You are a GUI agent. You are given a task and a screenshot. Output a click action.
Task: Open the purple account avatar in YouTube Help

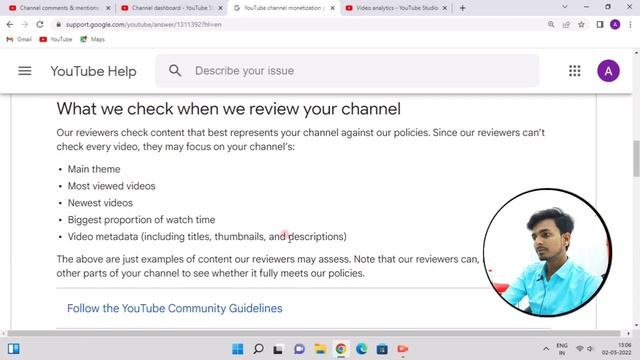(x=608, y=71)
